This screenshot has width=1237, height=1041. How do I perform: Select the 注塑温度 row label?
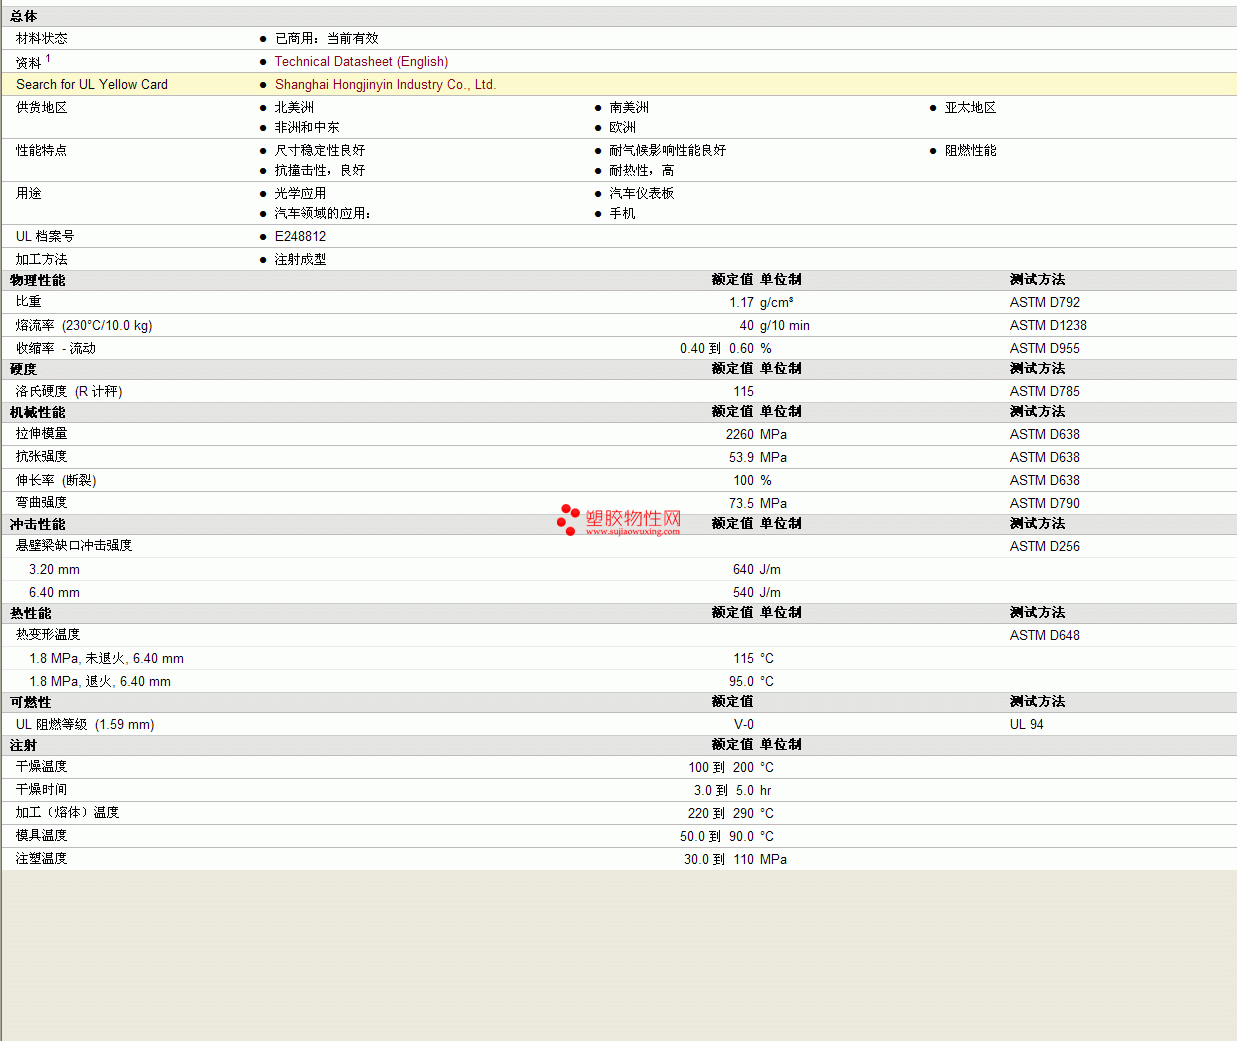point(42,859)
